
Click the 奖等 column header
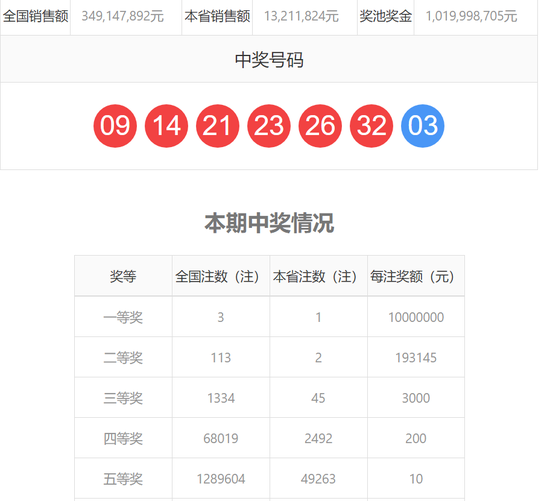pyautogui.click(x=123, y=276)
